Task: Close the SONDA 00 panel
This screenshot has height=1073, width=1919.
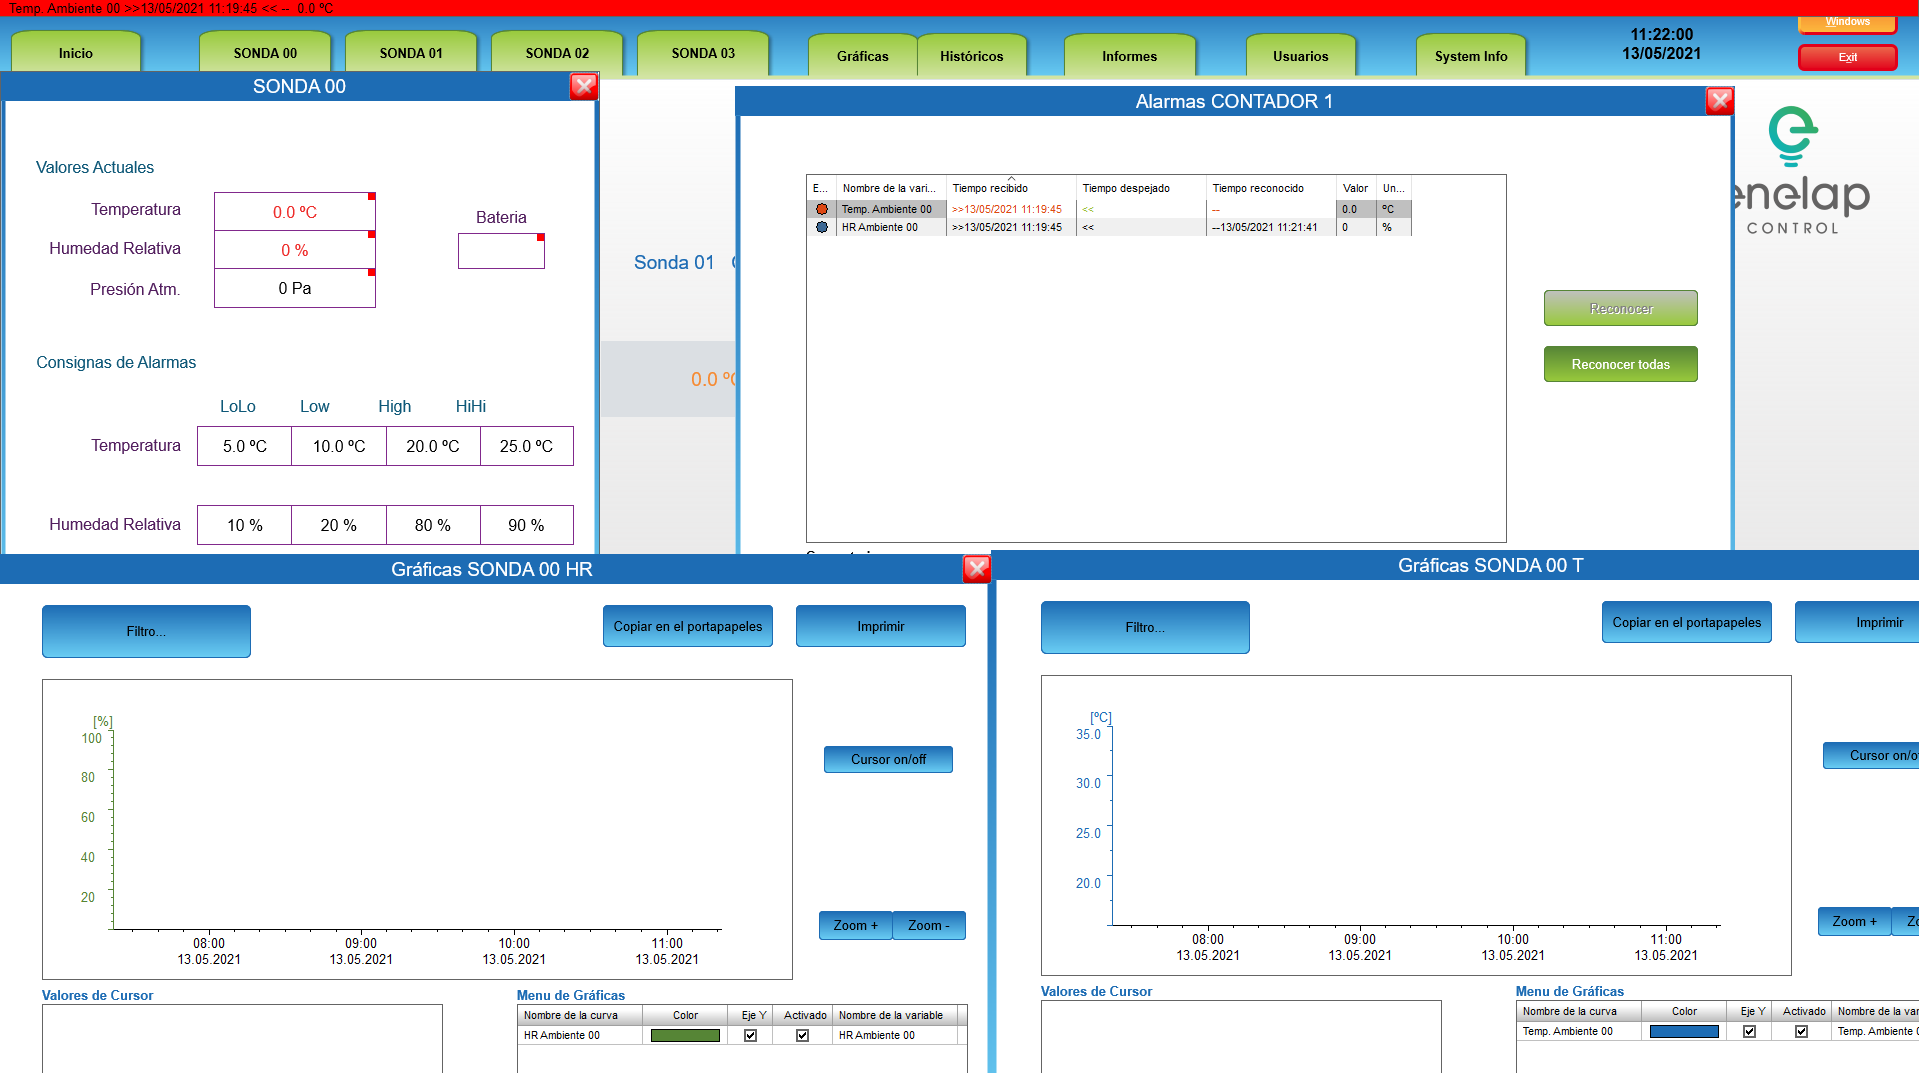Action: click(x=584, y=87)
